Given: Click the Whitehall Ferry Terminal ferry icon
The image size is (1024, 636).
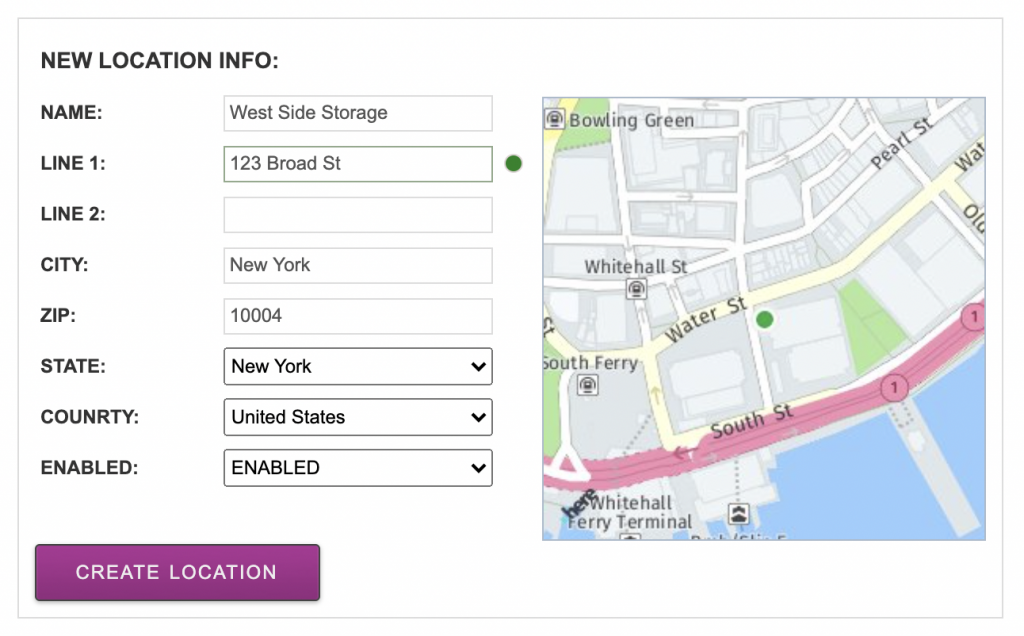Looking at the screenshot, I should click(738, 514).
